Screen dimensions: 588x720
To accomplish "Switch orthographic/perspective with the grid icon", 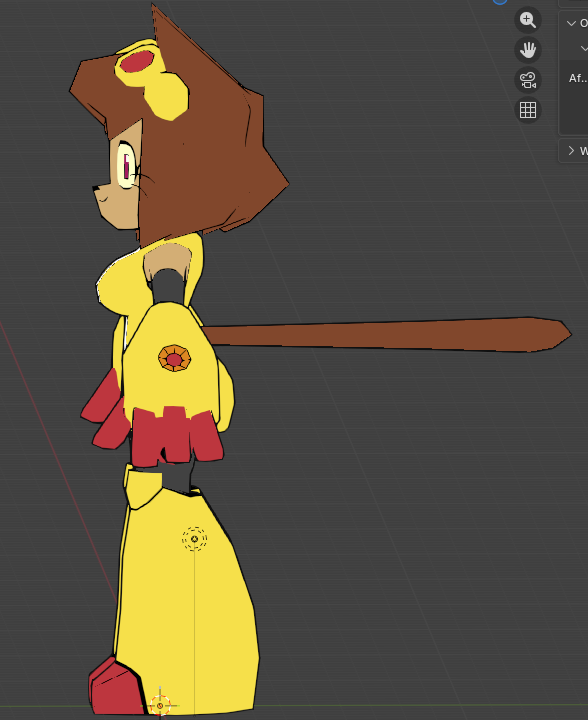I will [x=528, y=110].
